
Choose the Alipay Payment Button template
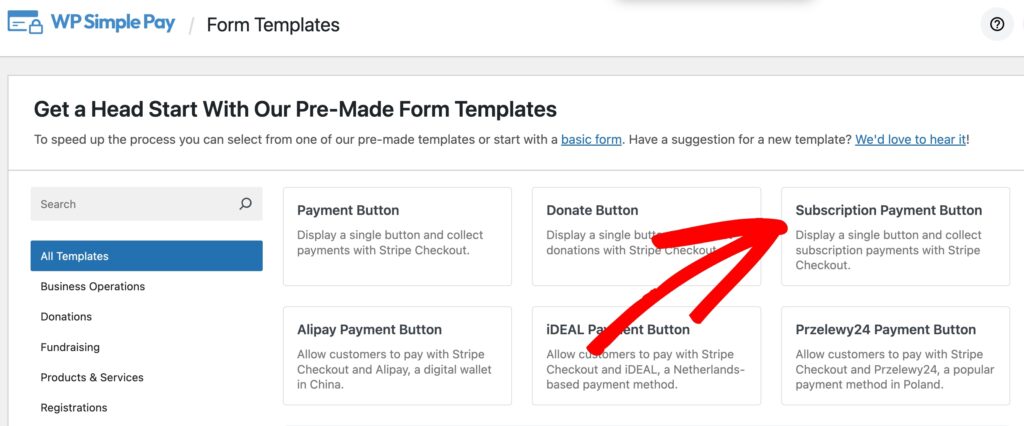click(x=397, y=355)
